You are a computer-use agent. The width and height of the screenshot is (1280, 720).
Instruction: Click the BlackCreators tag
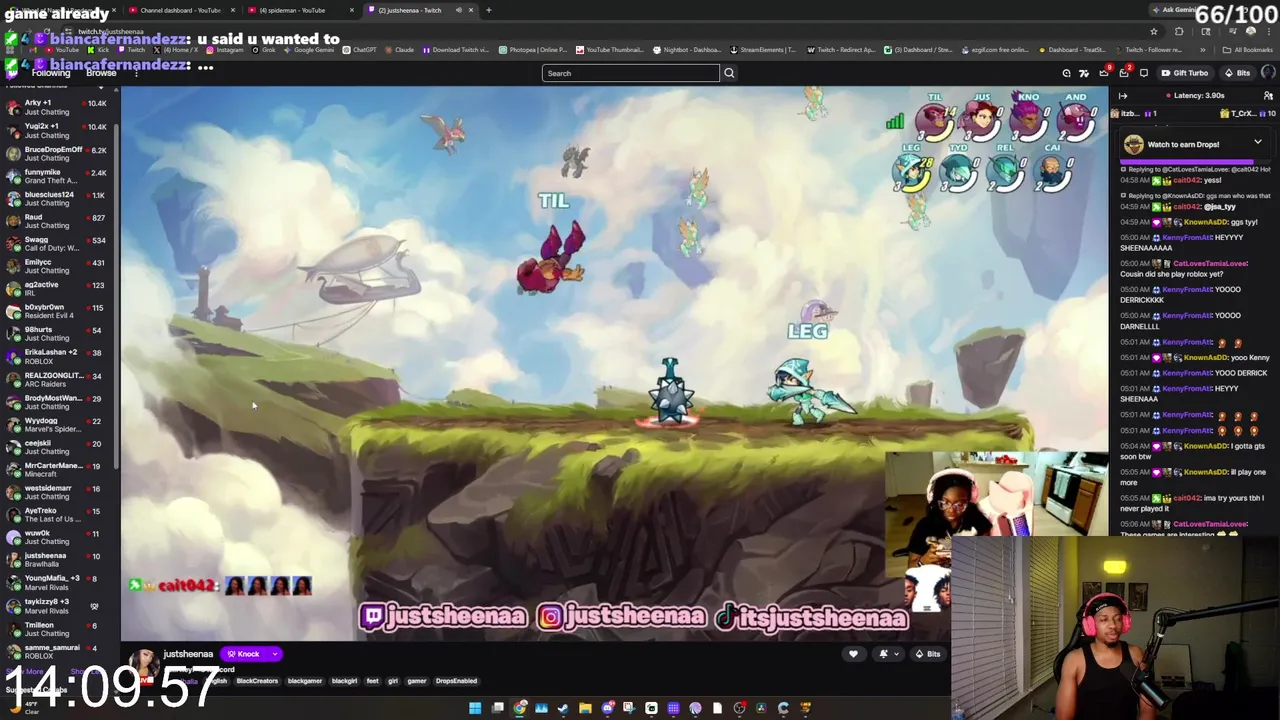257,681
